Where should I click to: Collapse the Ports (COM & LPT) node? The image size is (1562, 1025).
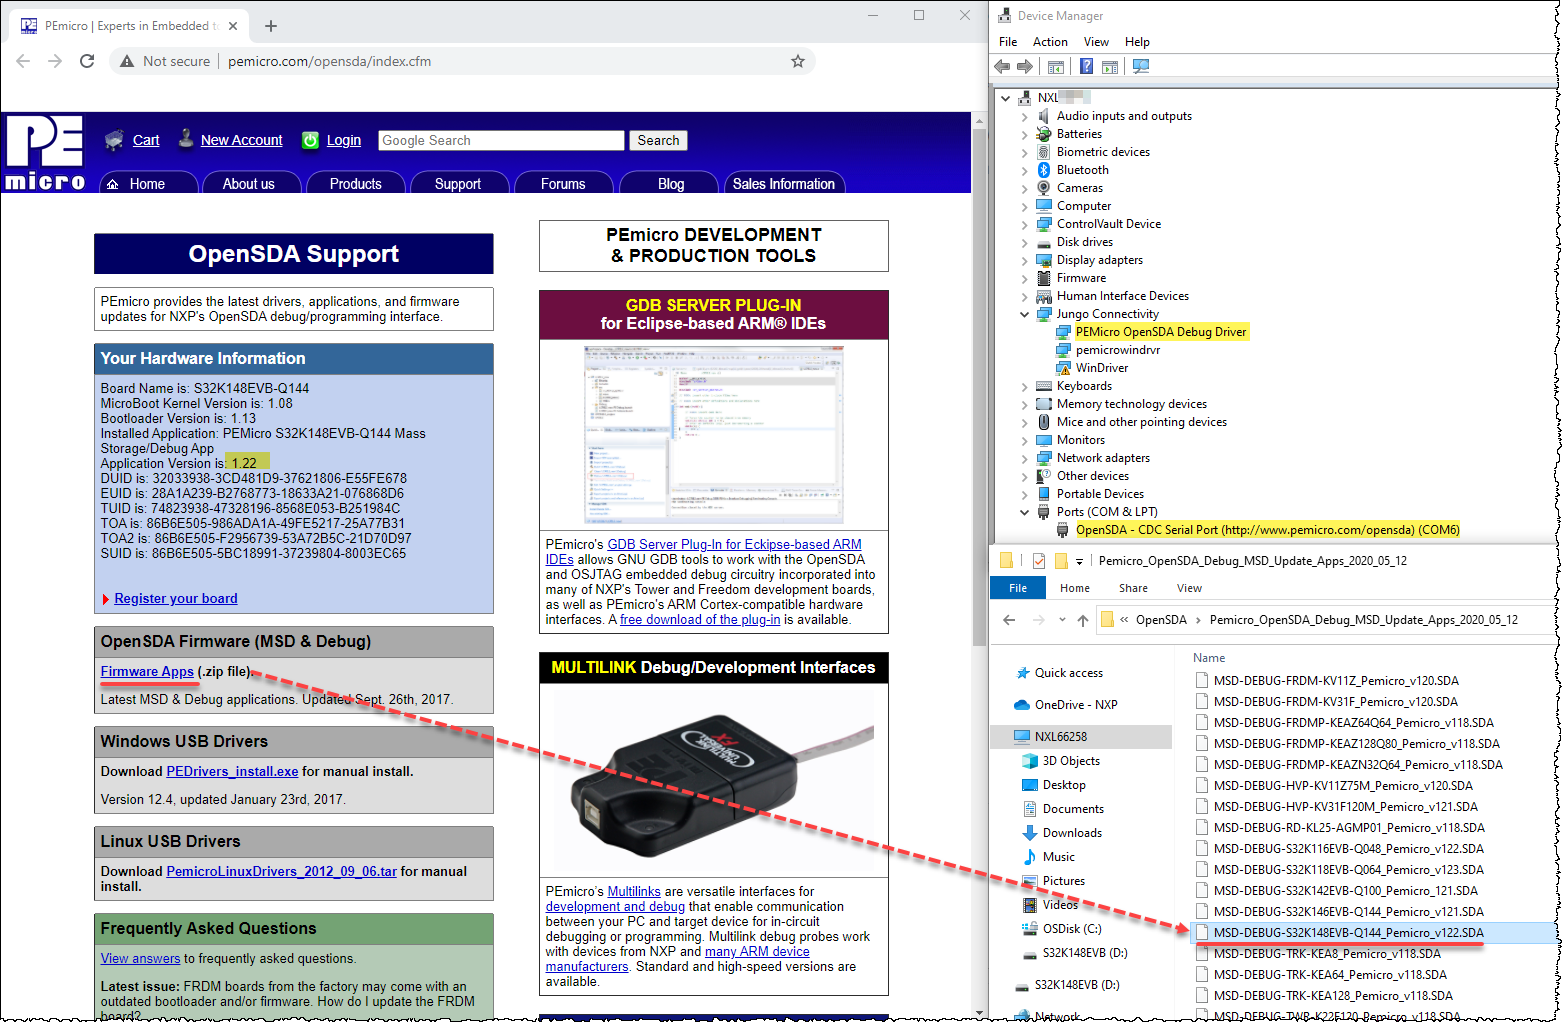pos(1023,511)
